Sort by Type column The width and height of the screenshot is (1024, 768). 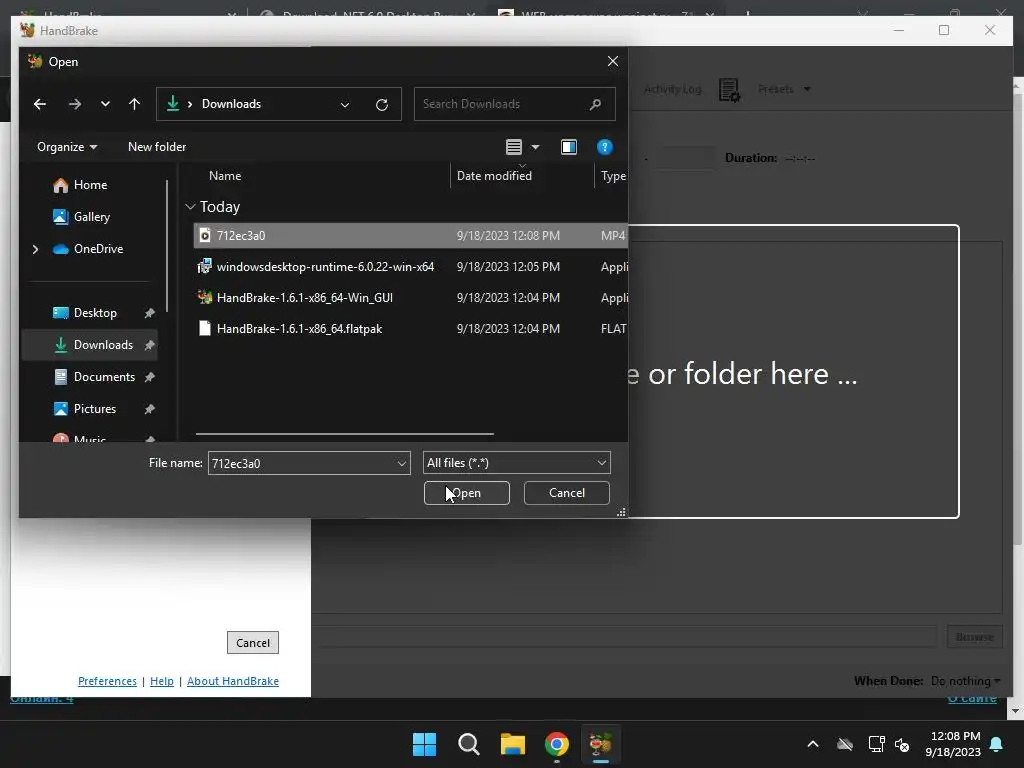tap(613, 176)
